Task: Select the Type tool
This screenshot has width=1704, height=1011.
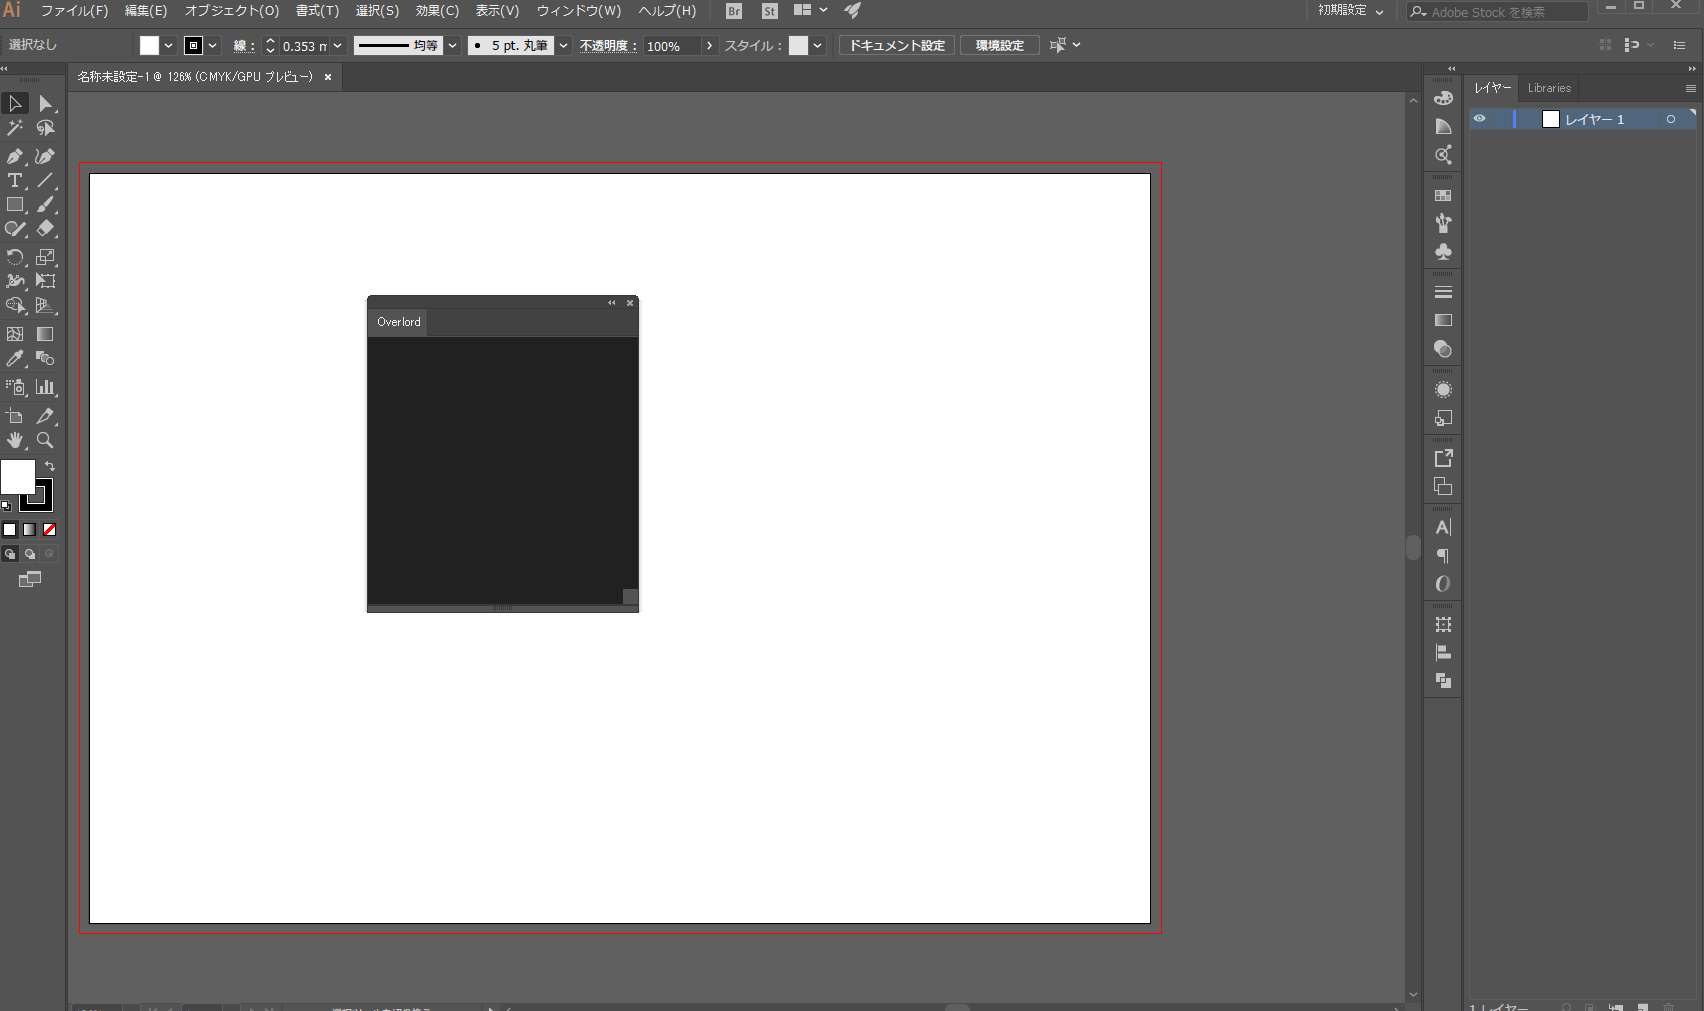Action: coord(14,181)
